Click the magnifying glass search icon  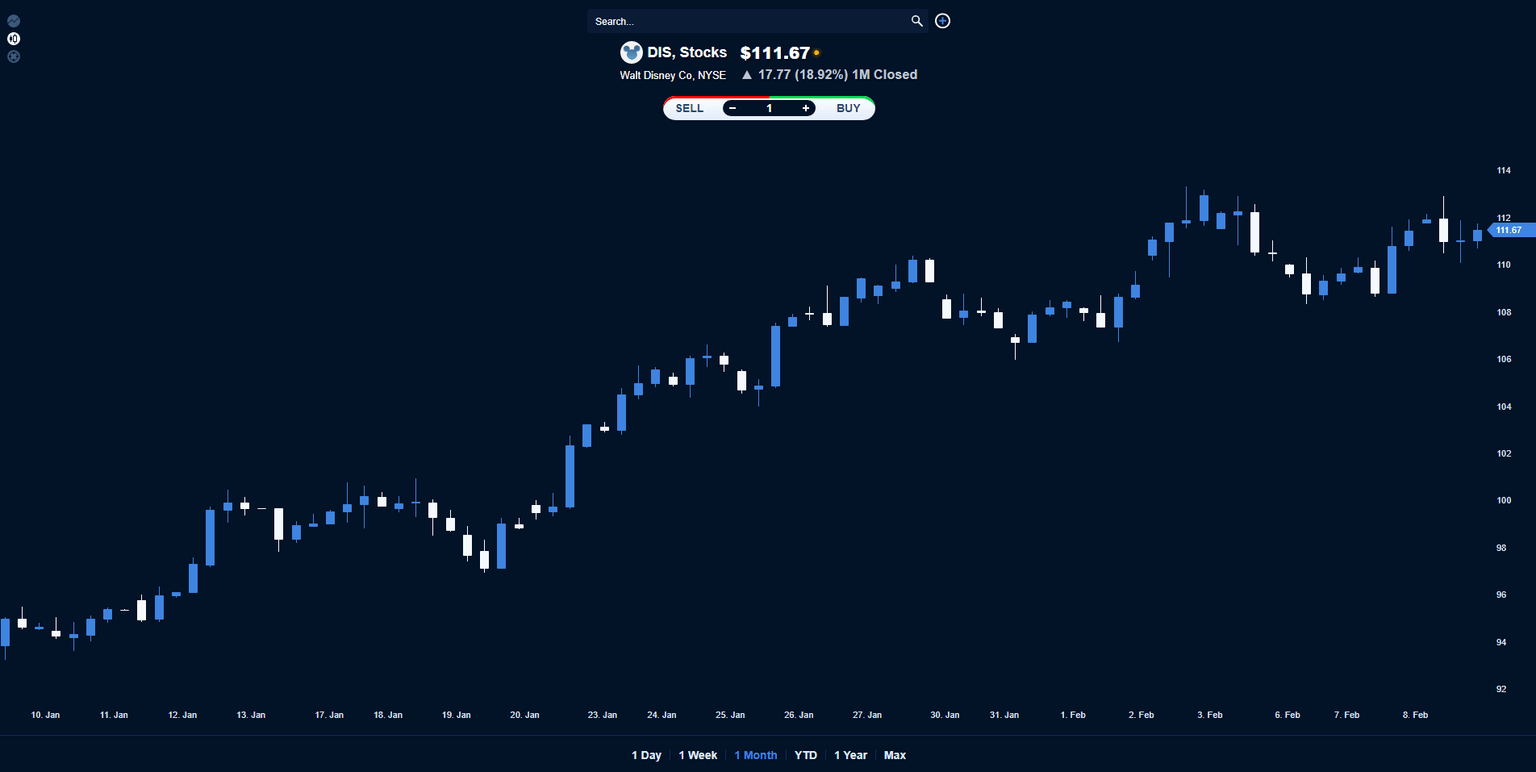pos(917,21)
